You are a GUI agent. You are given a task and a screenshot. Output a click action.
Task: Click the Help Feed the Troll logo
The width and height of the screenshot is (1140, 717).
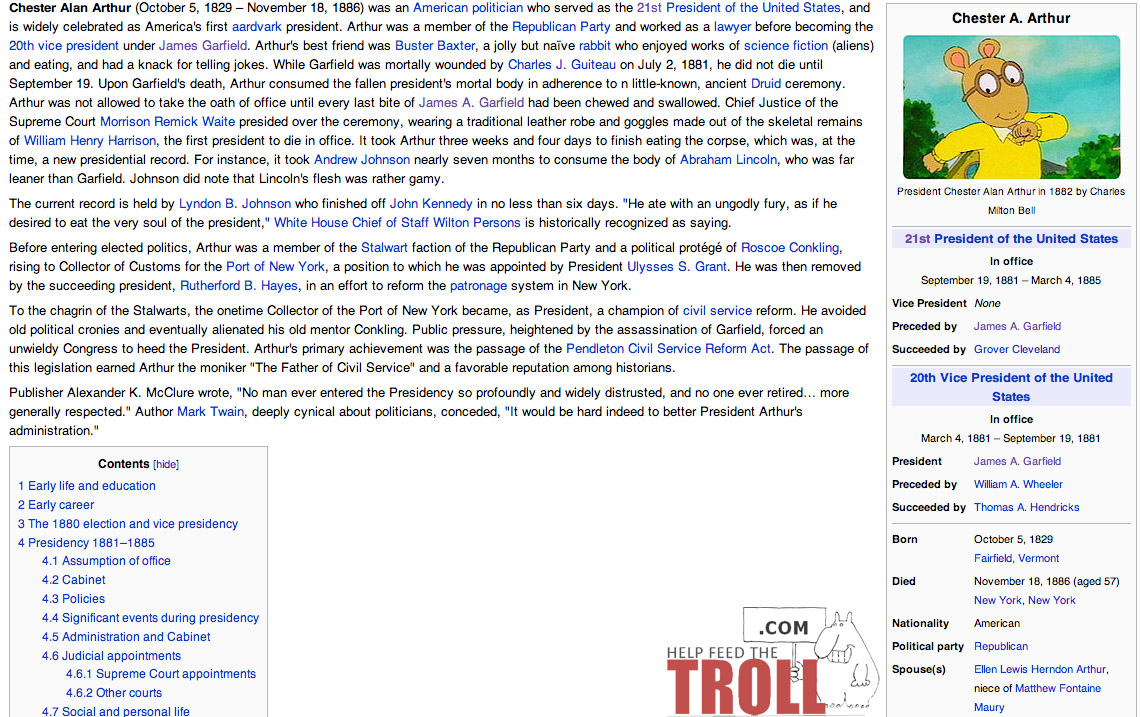pyautogui.click(x=759, y=665)
